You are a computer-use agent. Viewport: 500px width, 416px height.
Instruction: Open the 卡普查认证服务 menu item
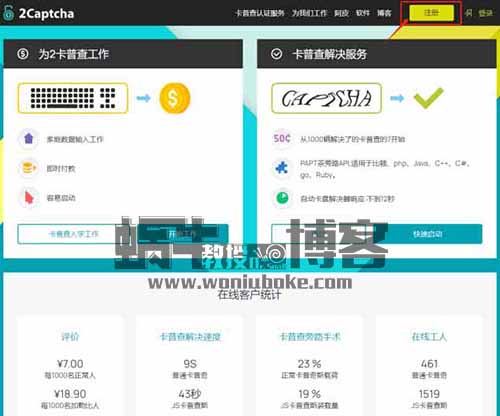(260, 13)
